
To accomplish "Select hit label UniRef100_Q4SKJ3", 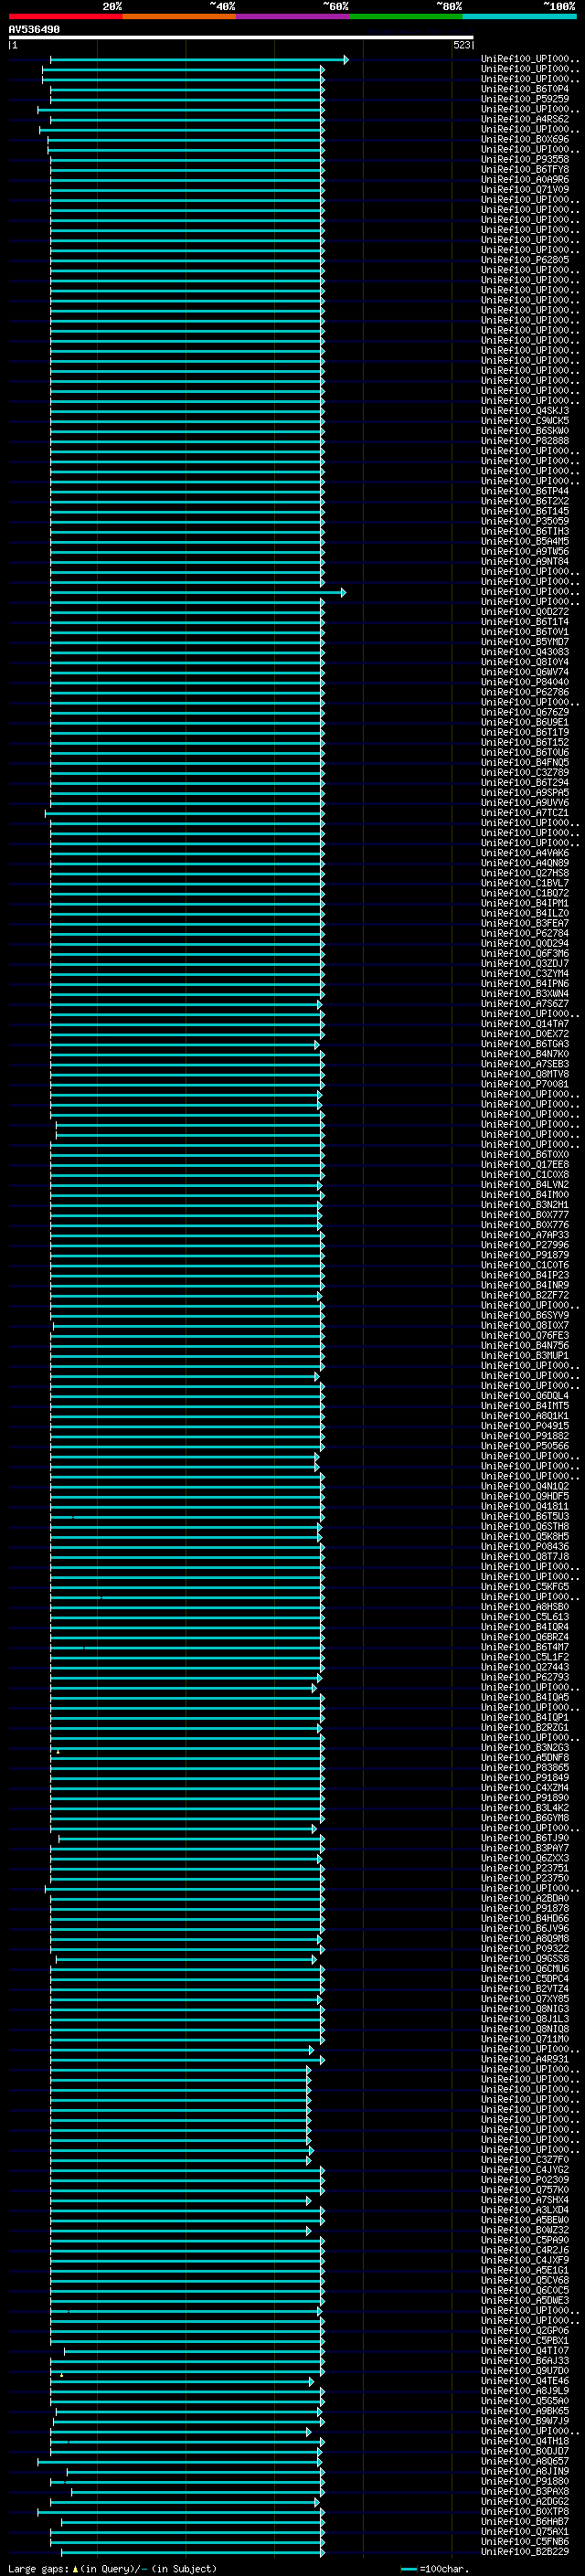I will point(525,411).
